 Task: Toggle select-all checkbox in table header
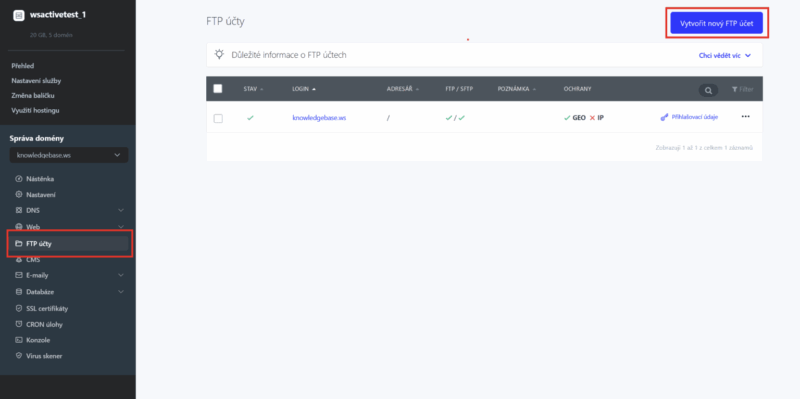218,89
